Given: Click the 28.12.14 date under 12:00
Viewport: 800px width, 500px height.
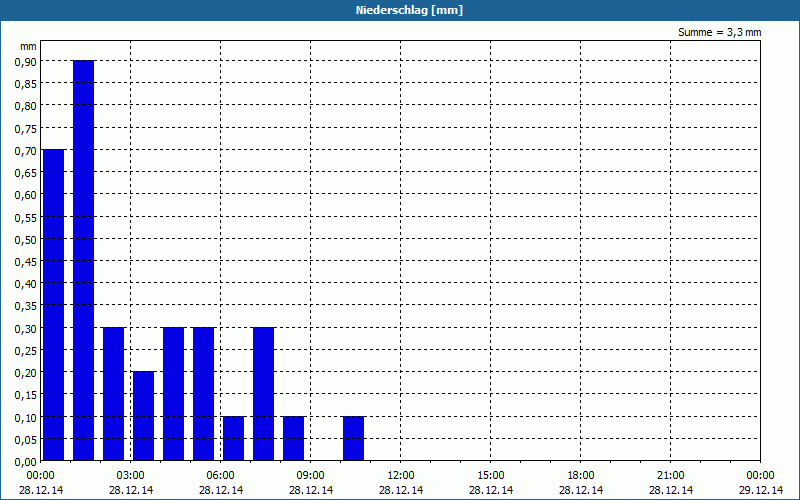Looking at the screenshot, I should click(401, 490).
